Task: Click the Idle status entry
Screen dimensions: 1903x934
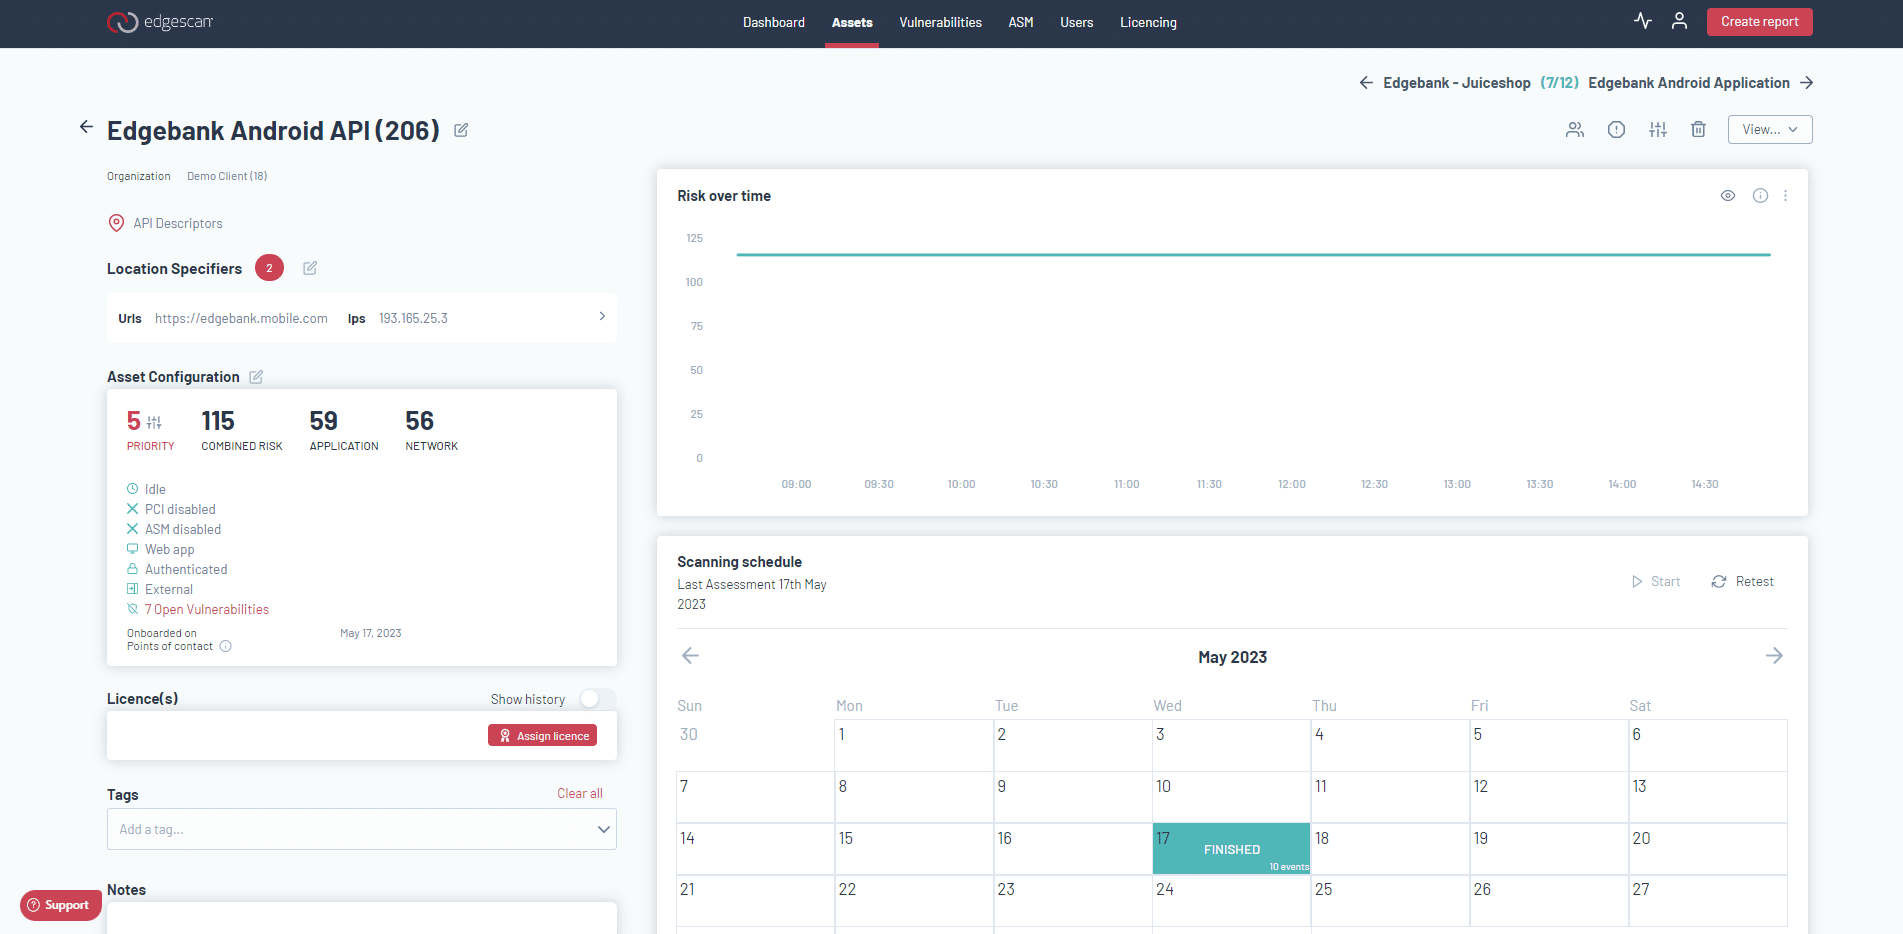Action: [x=155, y=489]
